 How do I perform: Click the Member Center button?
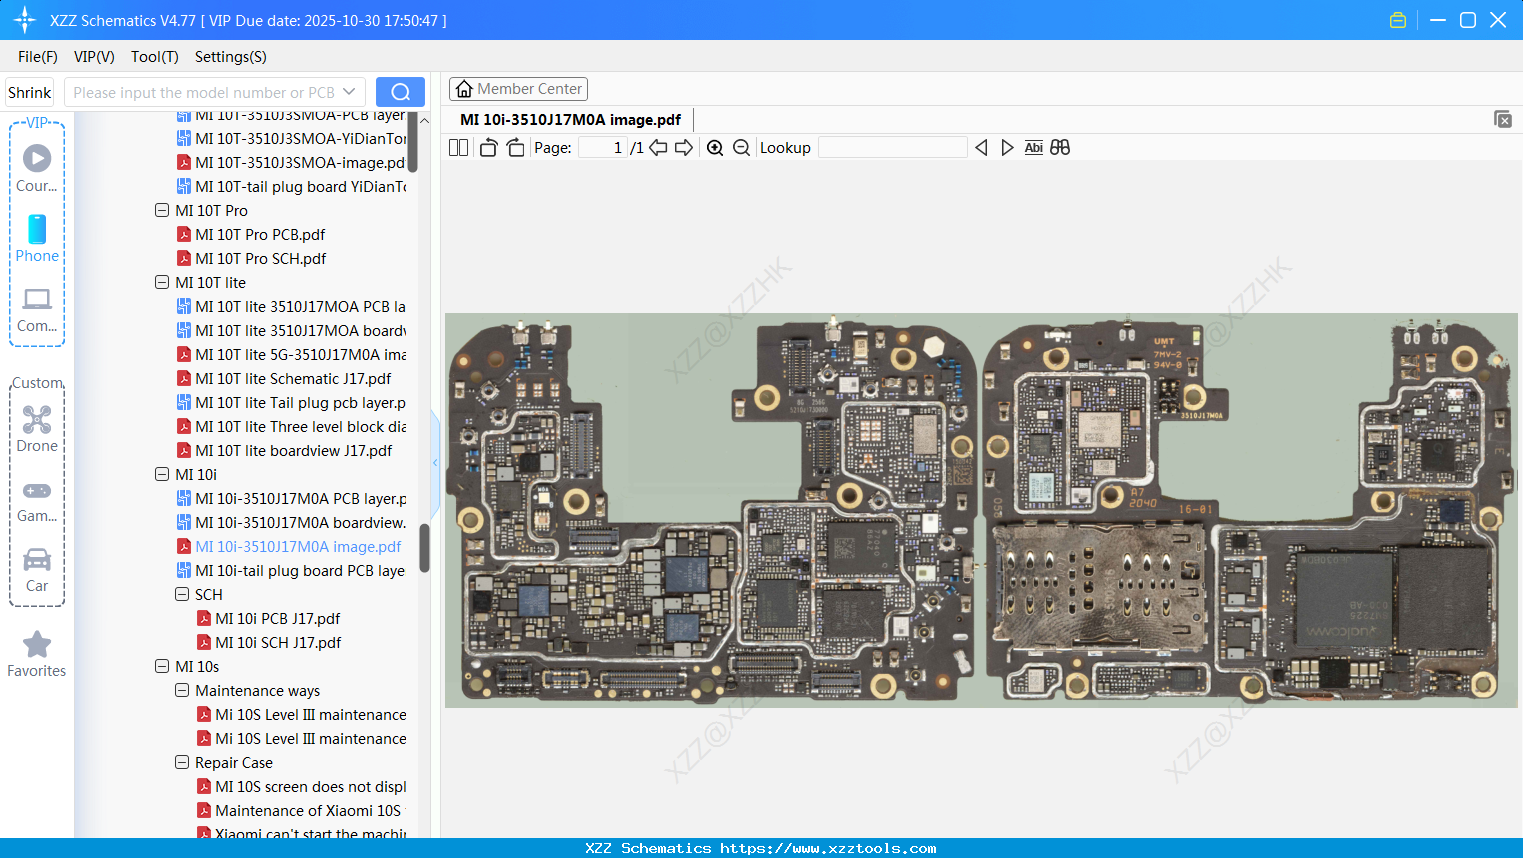tap(518, 88)
